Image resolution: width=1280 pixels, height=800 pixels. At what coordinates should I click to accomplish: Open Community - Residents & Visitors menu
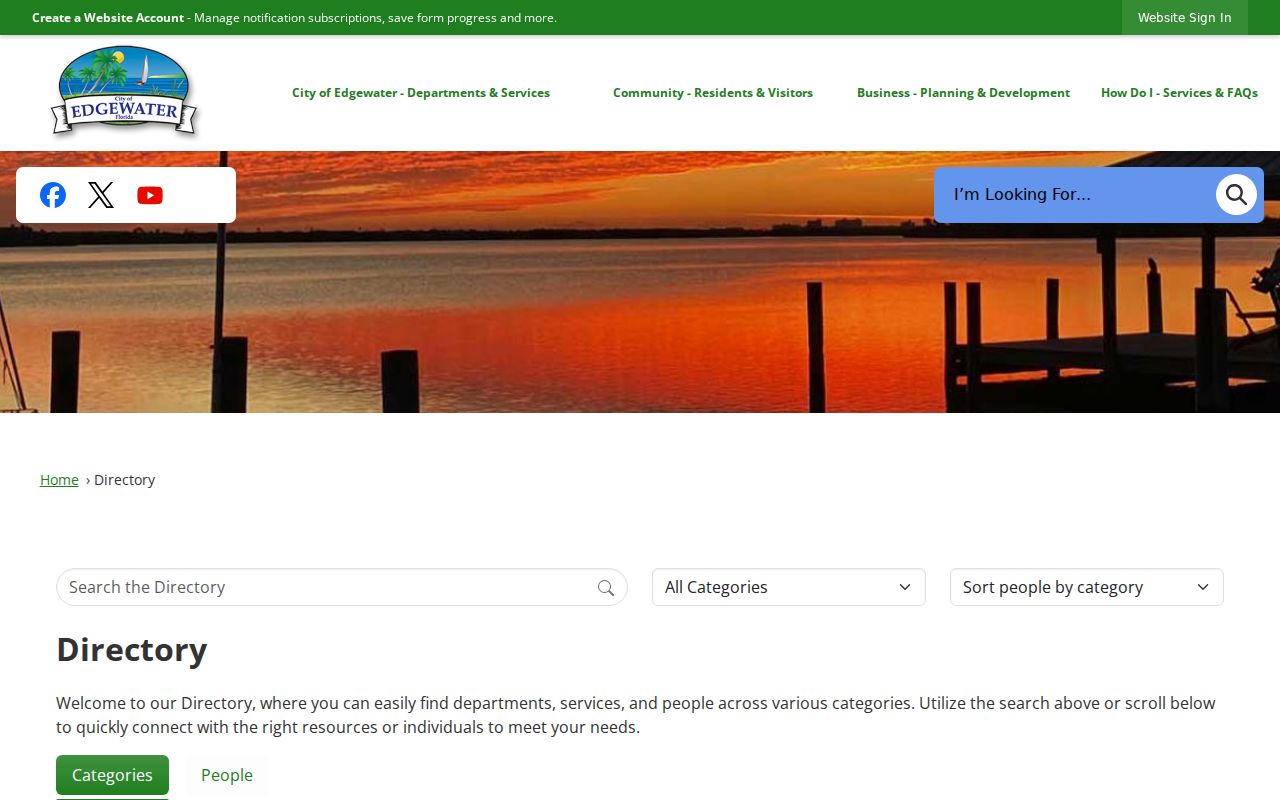[x=713, y=93]
